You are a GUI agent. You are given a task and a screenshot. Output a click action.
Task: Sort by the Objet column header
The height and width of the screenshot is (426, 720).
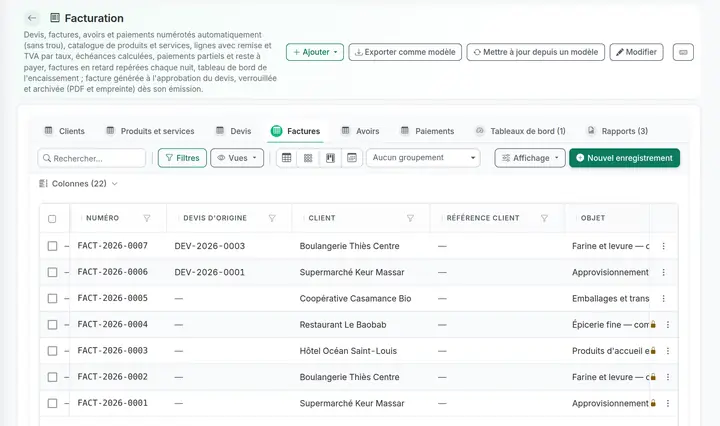(x=592, y=218)
